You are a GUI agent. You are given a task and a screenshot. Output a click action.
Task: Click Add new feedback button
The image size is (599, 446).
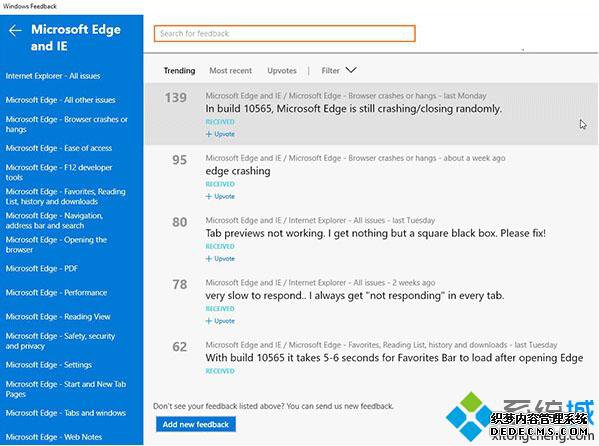coord(196,424)
